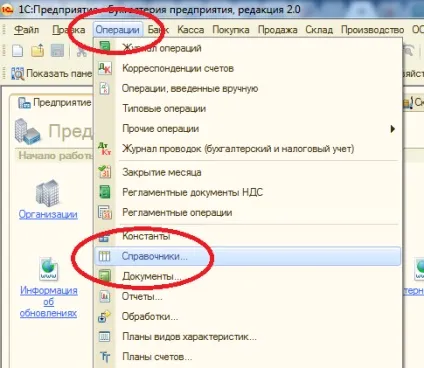This screenshot has height=368, width=424.
Task: Click the Обработки icon
Action: tap(104, 317)
